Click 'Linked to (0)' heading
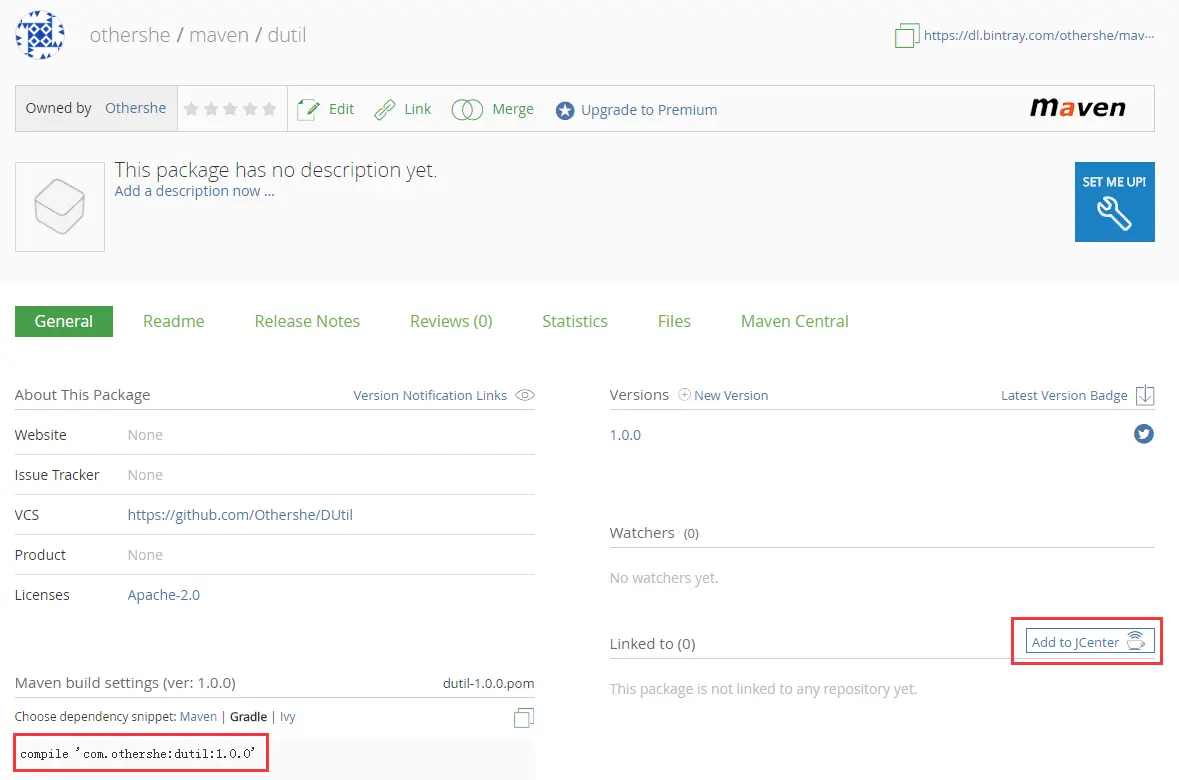The image size is (1179, 780). tap(653, 644)
